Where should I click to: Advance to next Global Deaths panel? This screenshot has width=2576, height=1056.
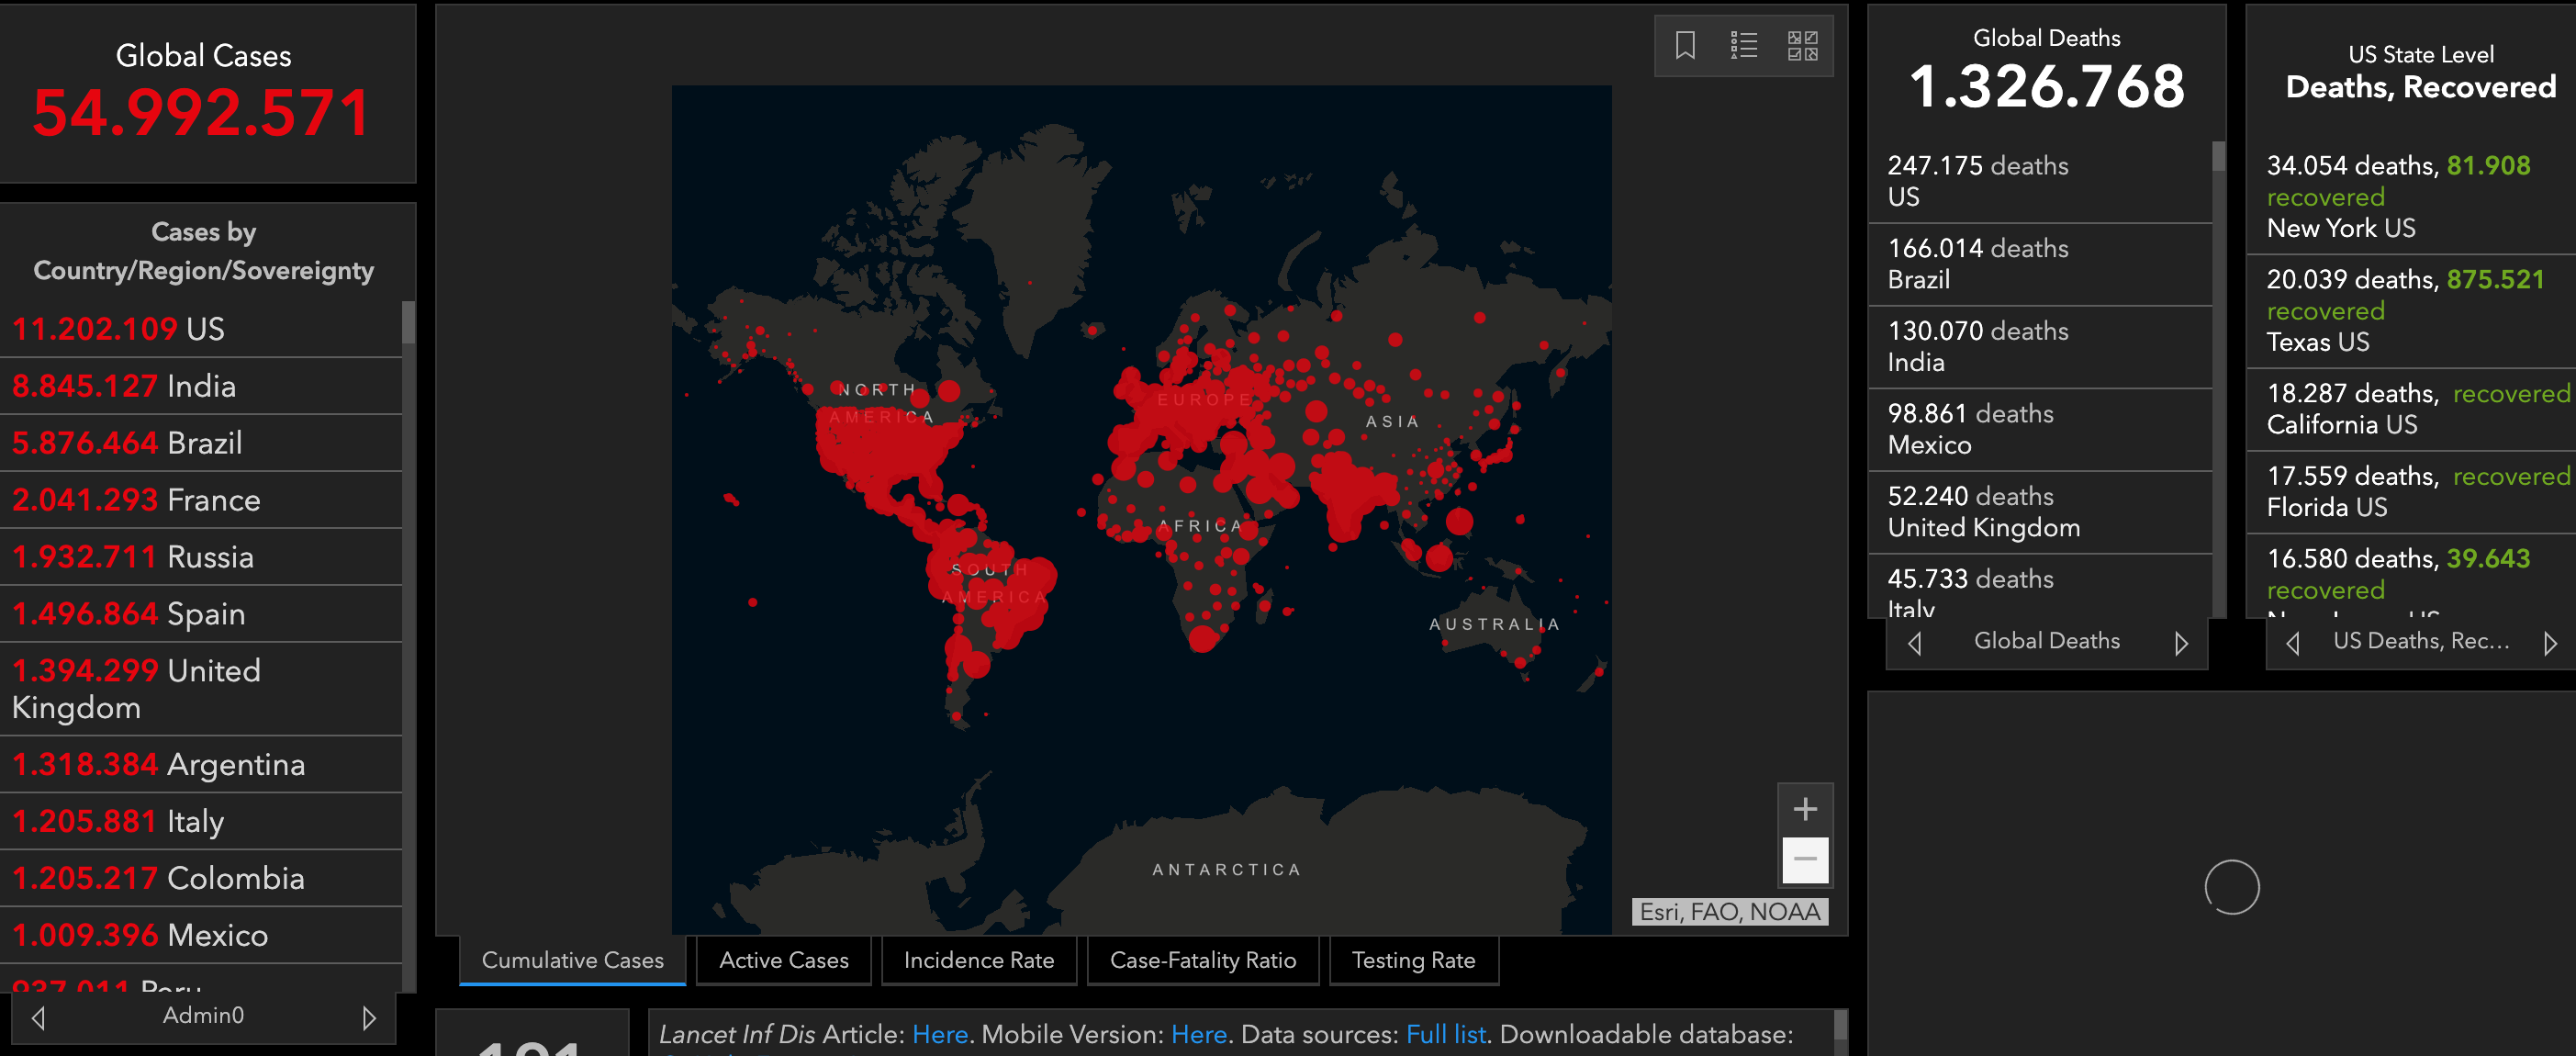2181,643
